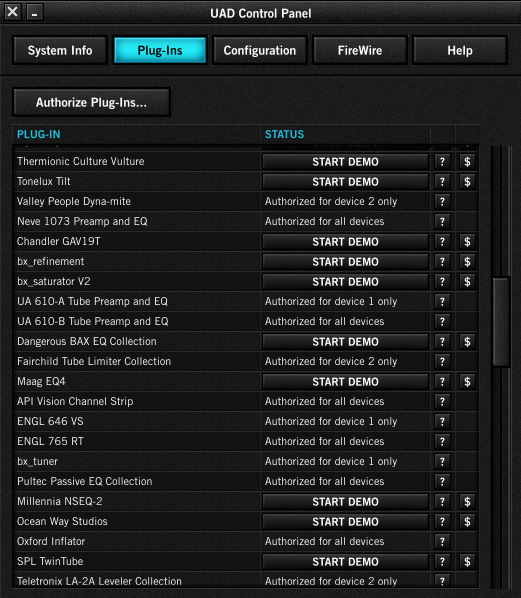Open help for bx_saturator V2
This screenshot has width=521, height=598.
coord(442,281)
